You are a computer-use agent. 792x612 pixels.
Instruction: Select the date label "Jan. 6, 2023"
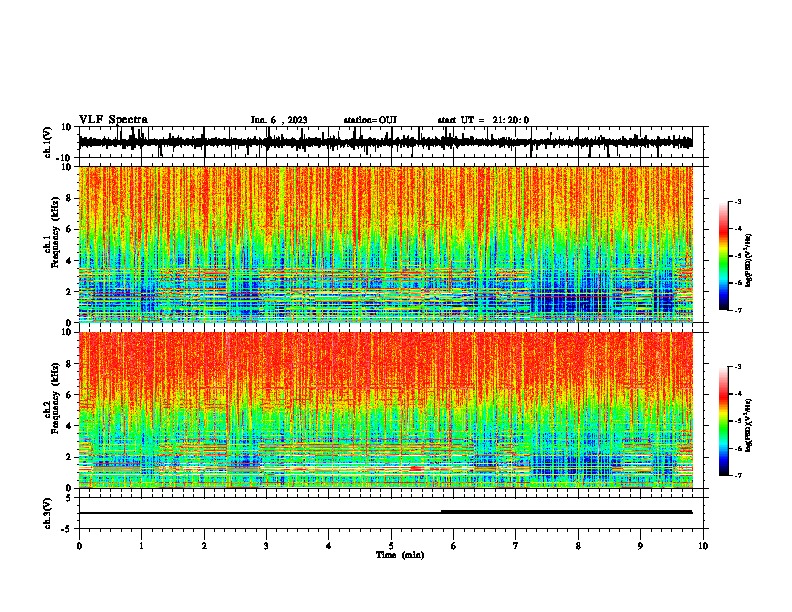[x=279, y=120]
